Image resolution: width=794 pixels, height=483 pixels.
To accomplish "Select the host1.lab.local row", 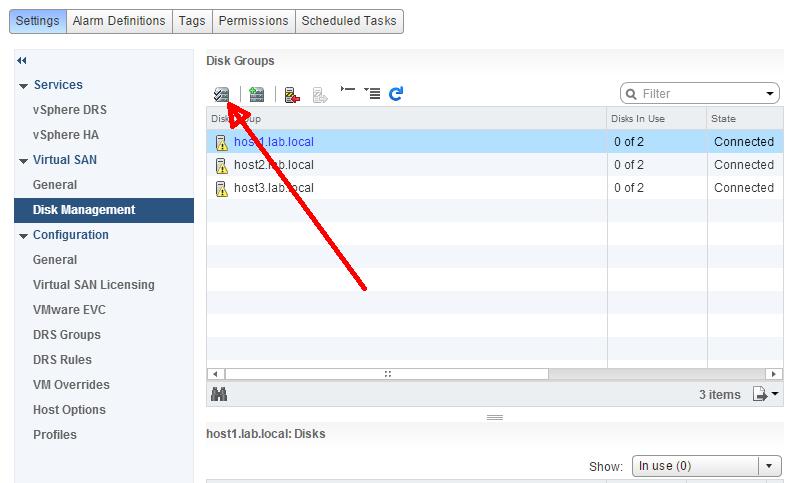I will tap(495, 142).
